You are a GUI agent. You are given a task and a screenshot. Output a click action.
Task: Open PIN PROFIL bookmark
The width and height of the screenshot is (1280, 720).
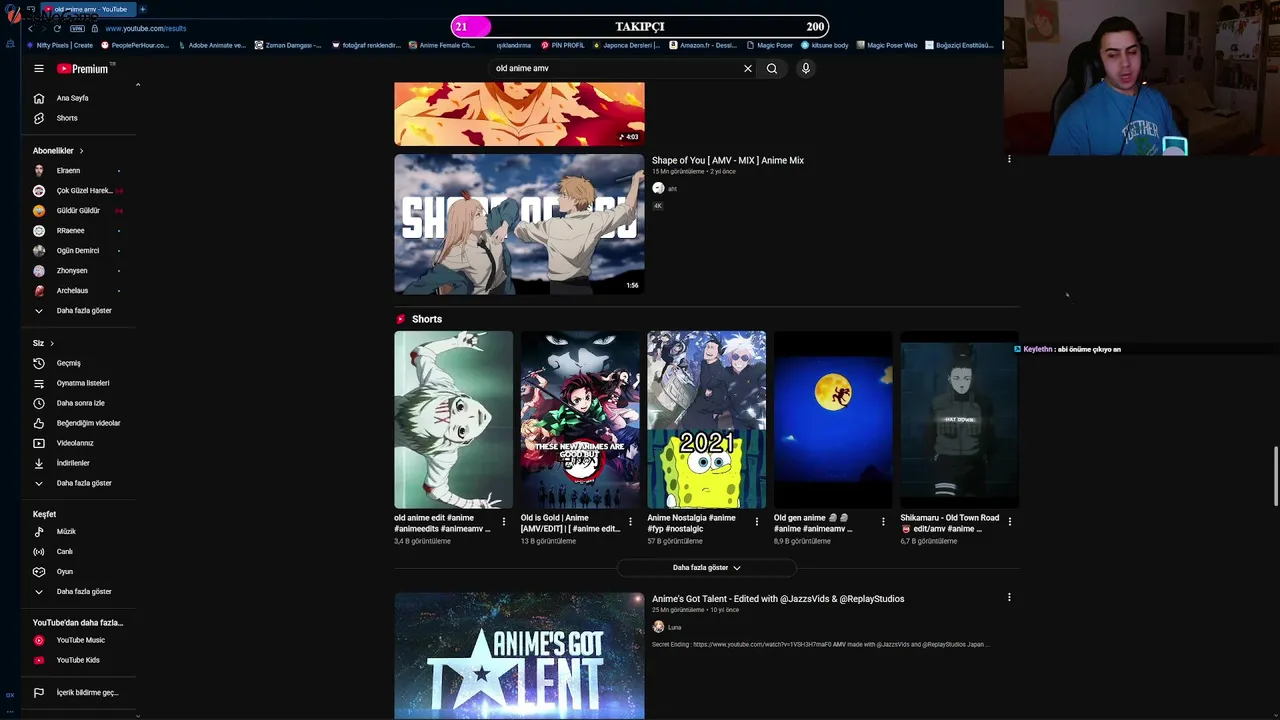click(563, 45)
